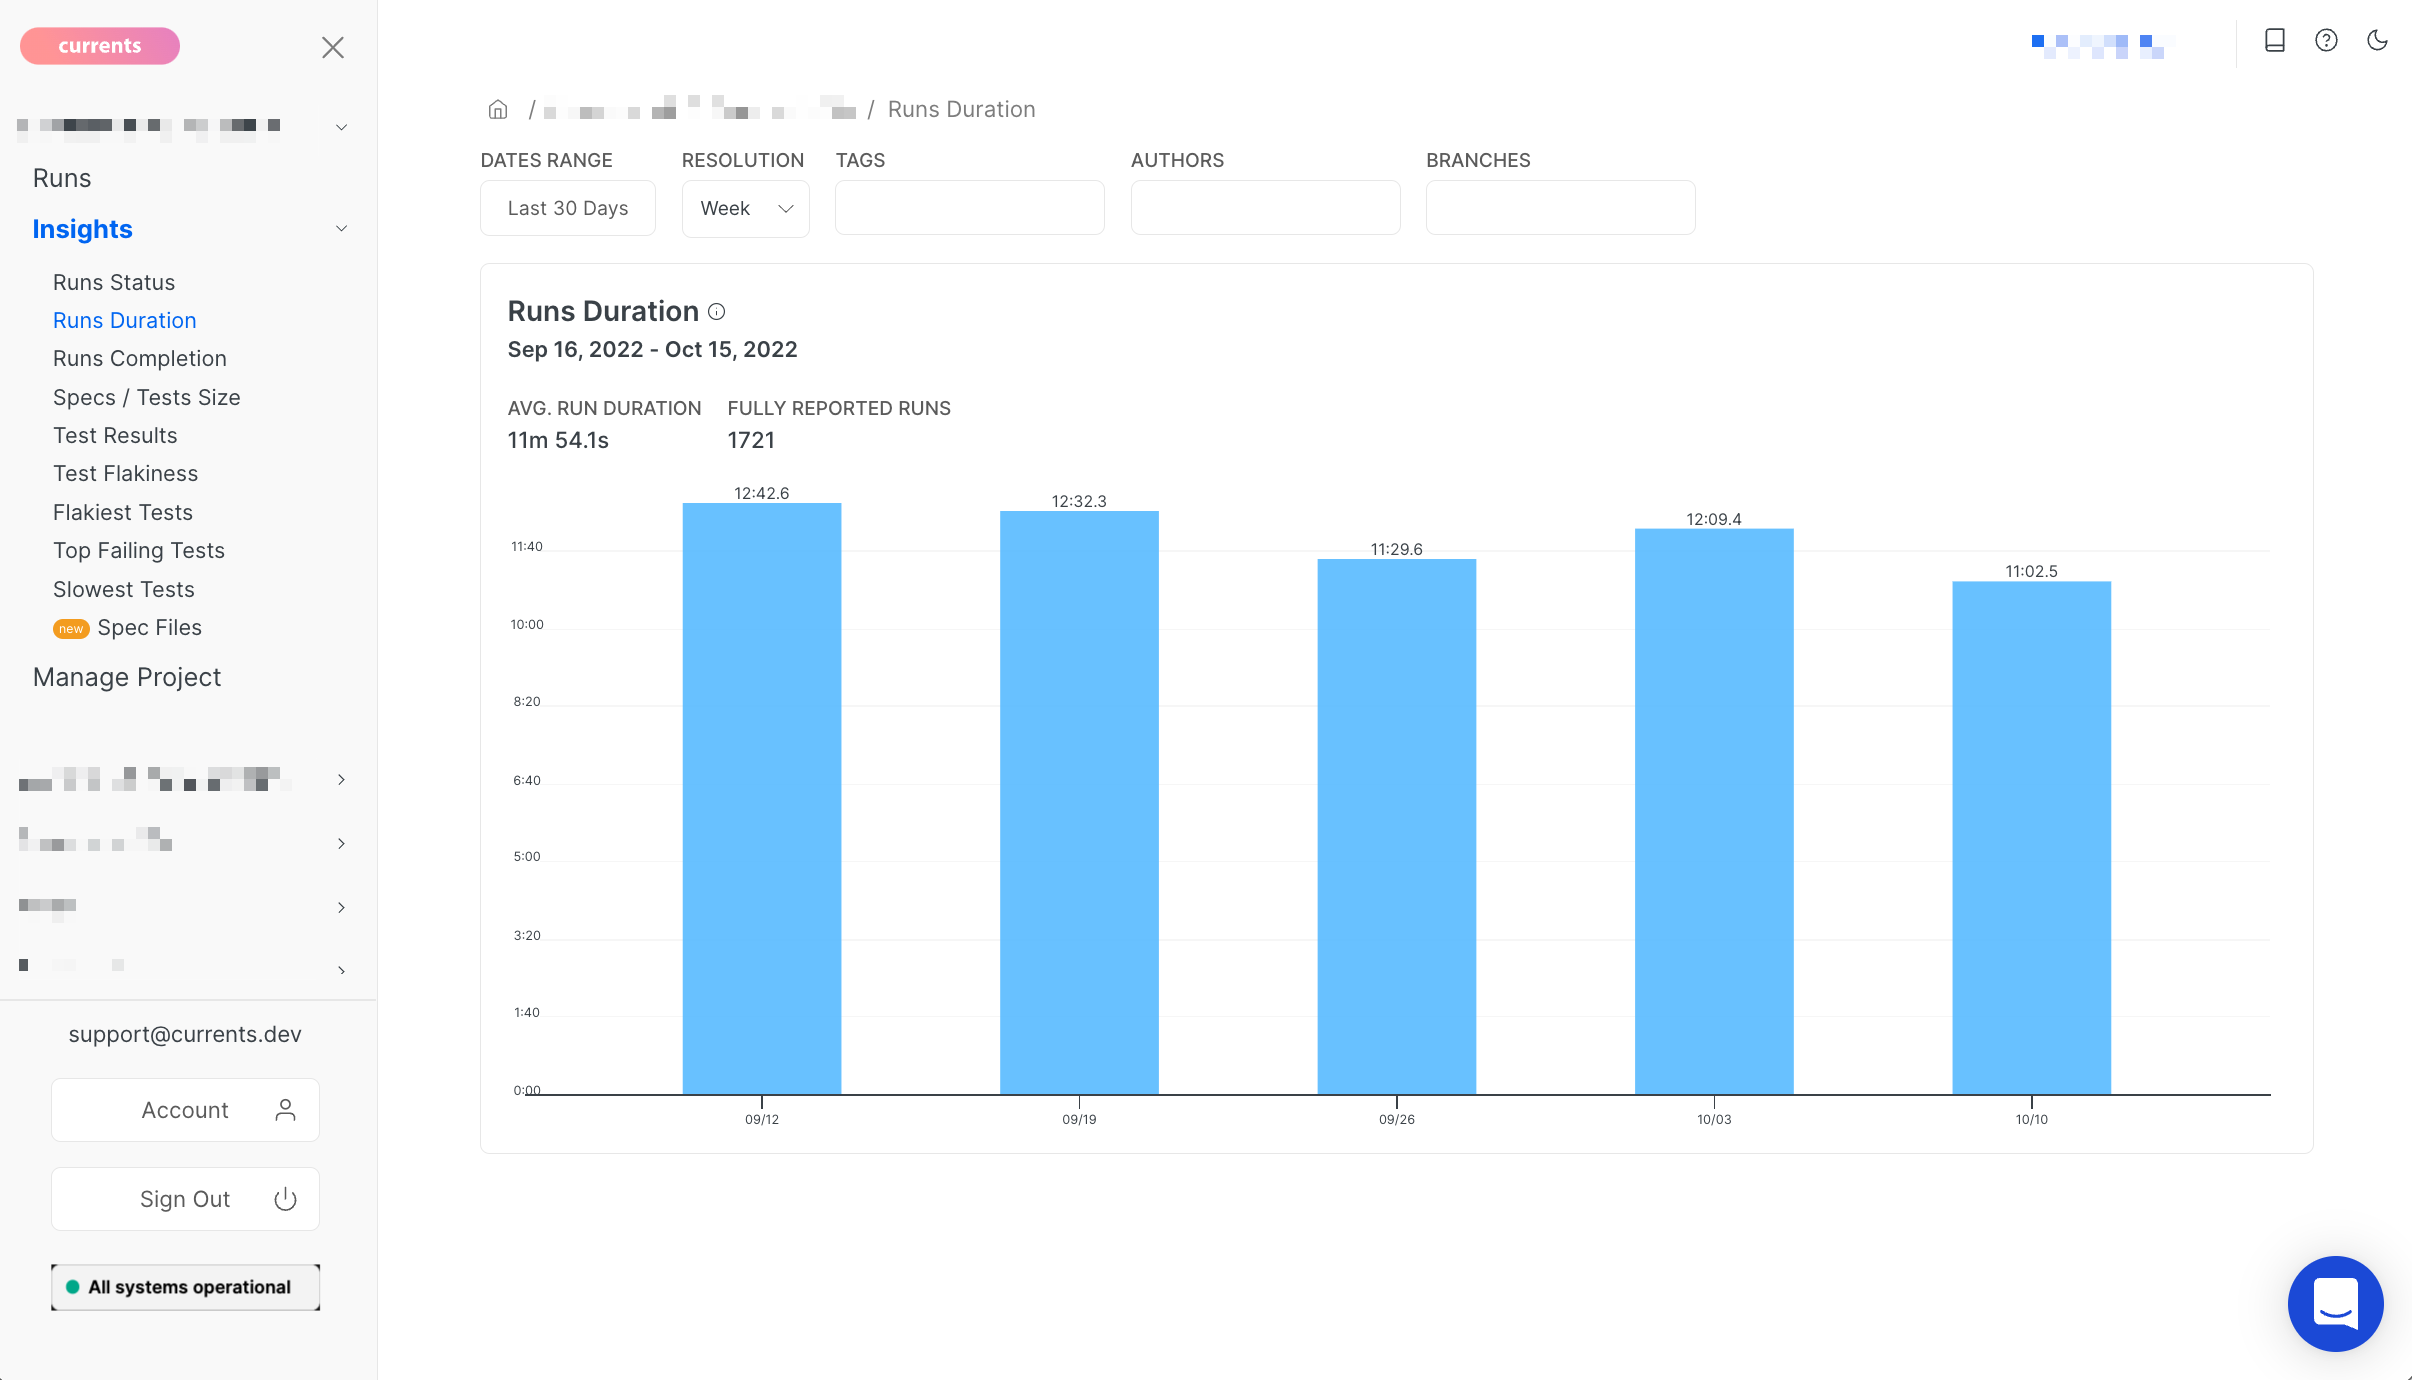2412x1380 pixels.
Task: Click the 09/12 bar in chart
Action: click(x=761, y=798)
